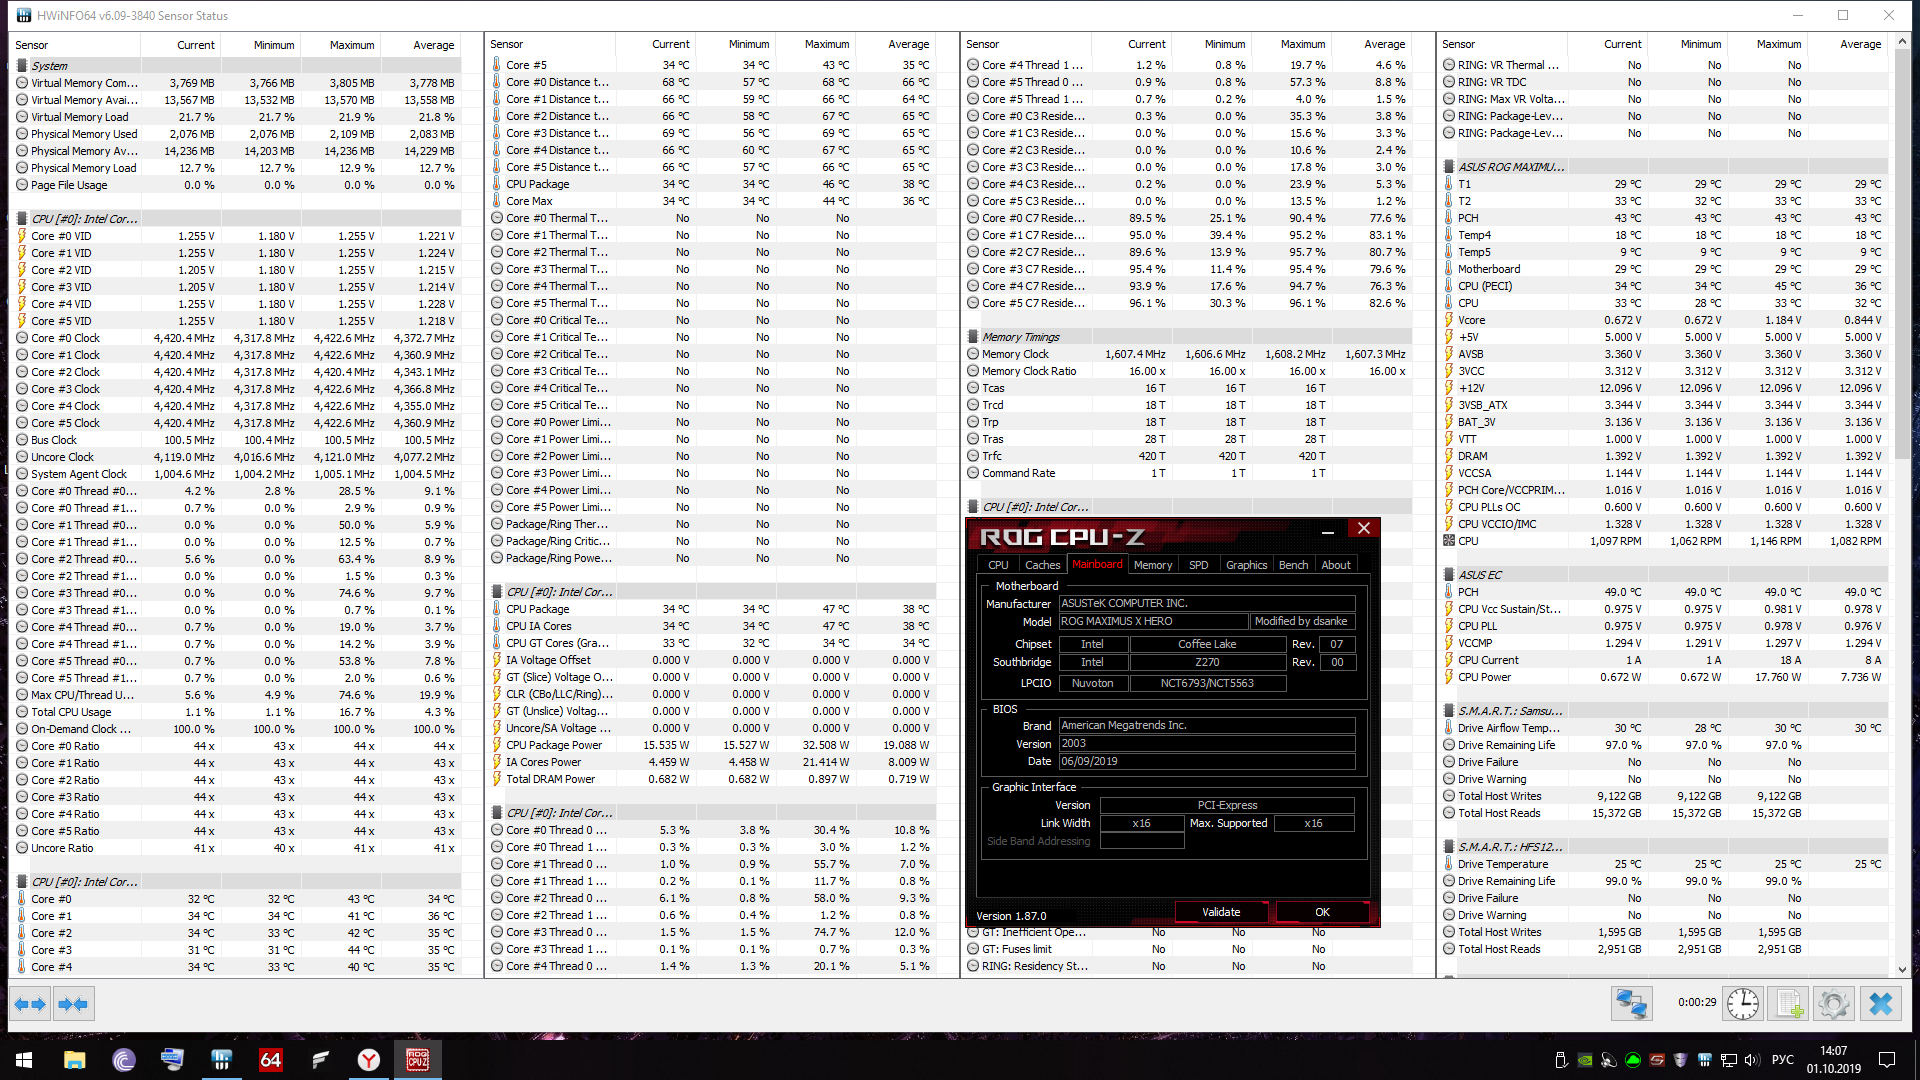Viewport: 1920px width, 1080px height.
Task: Click the Maximum column header in first panel
Action: 352,45
